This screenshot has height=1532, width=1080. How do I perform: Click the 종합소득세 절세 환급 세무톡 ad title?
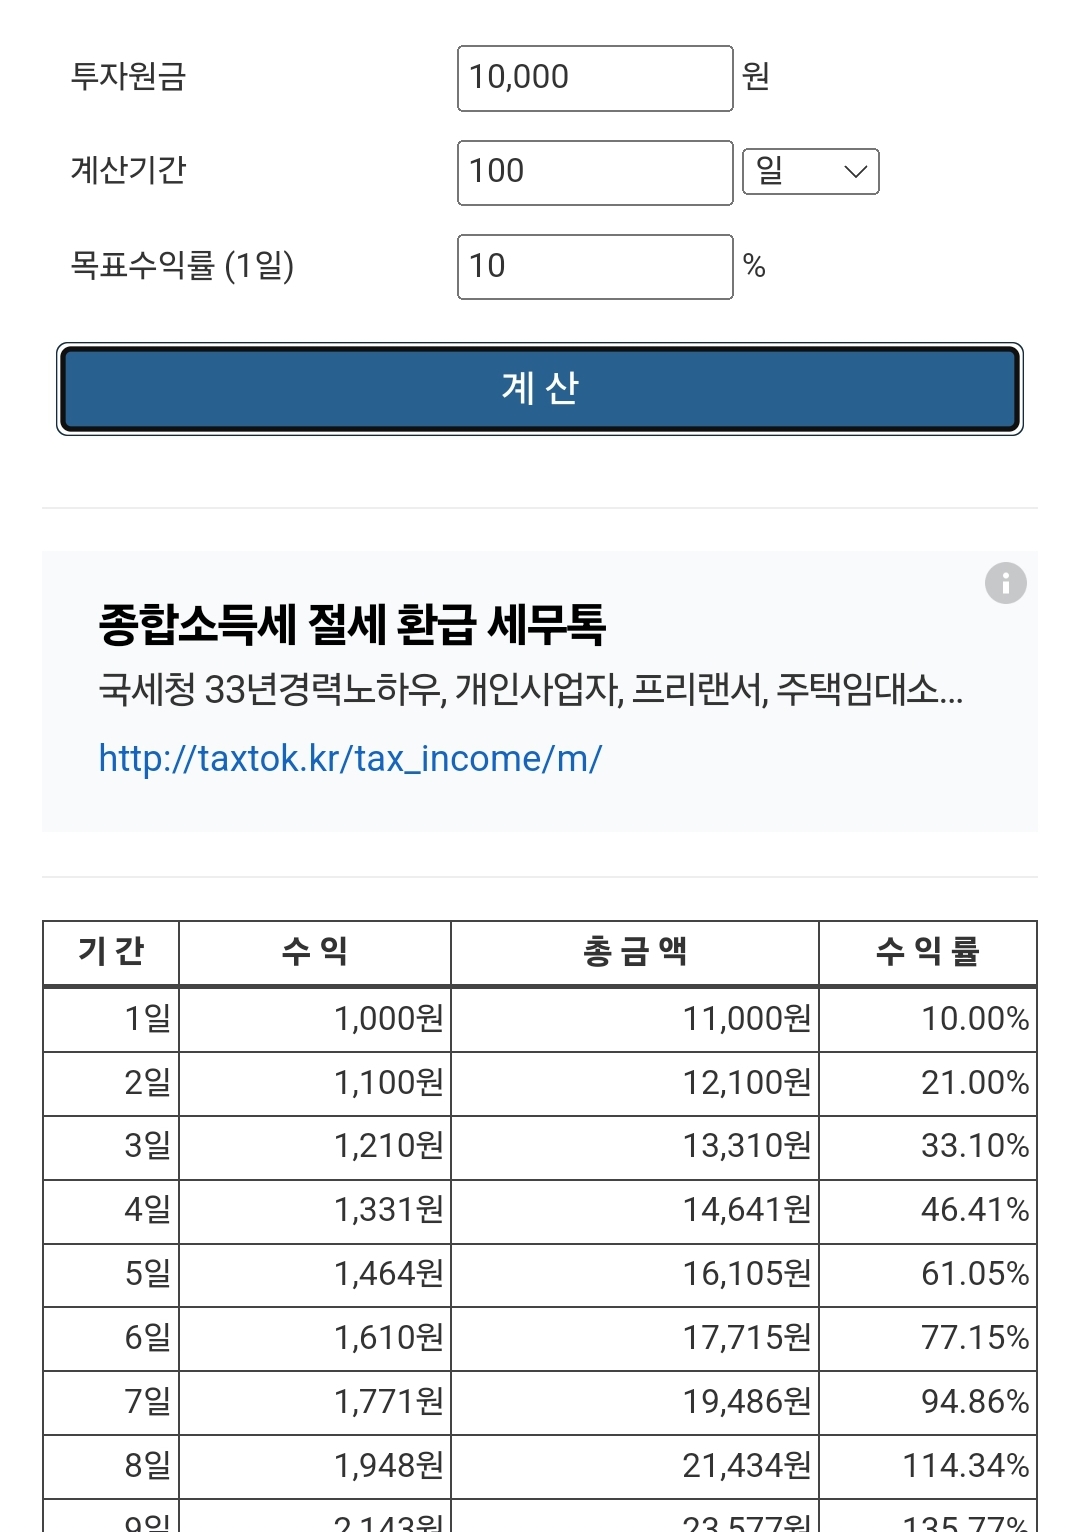pos(352,624)
